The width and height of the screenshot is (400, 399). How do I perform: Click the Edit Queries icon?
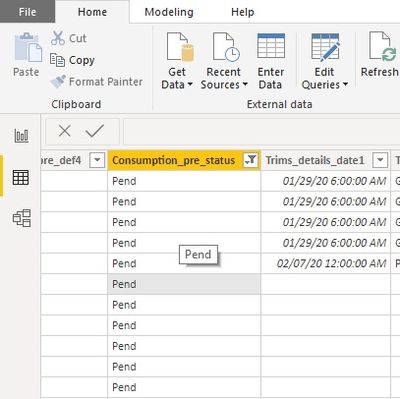pyautogui.click(x=325, y=47)
